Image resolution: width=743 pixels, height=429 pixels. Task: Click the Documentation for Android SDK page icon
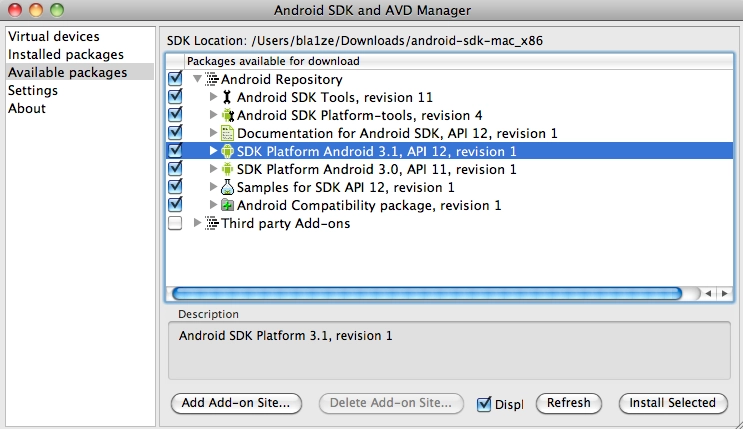coord(227,133)
